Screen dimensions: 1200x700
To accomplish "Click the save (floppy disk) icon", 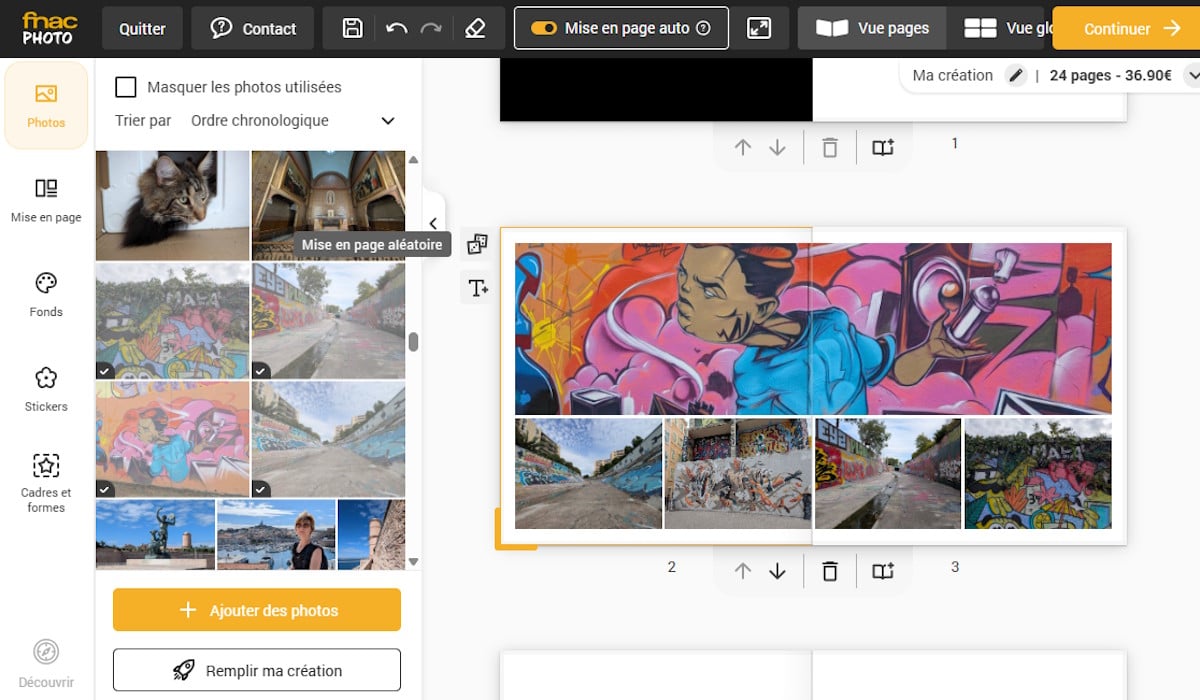I will 352,28.
